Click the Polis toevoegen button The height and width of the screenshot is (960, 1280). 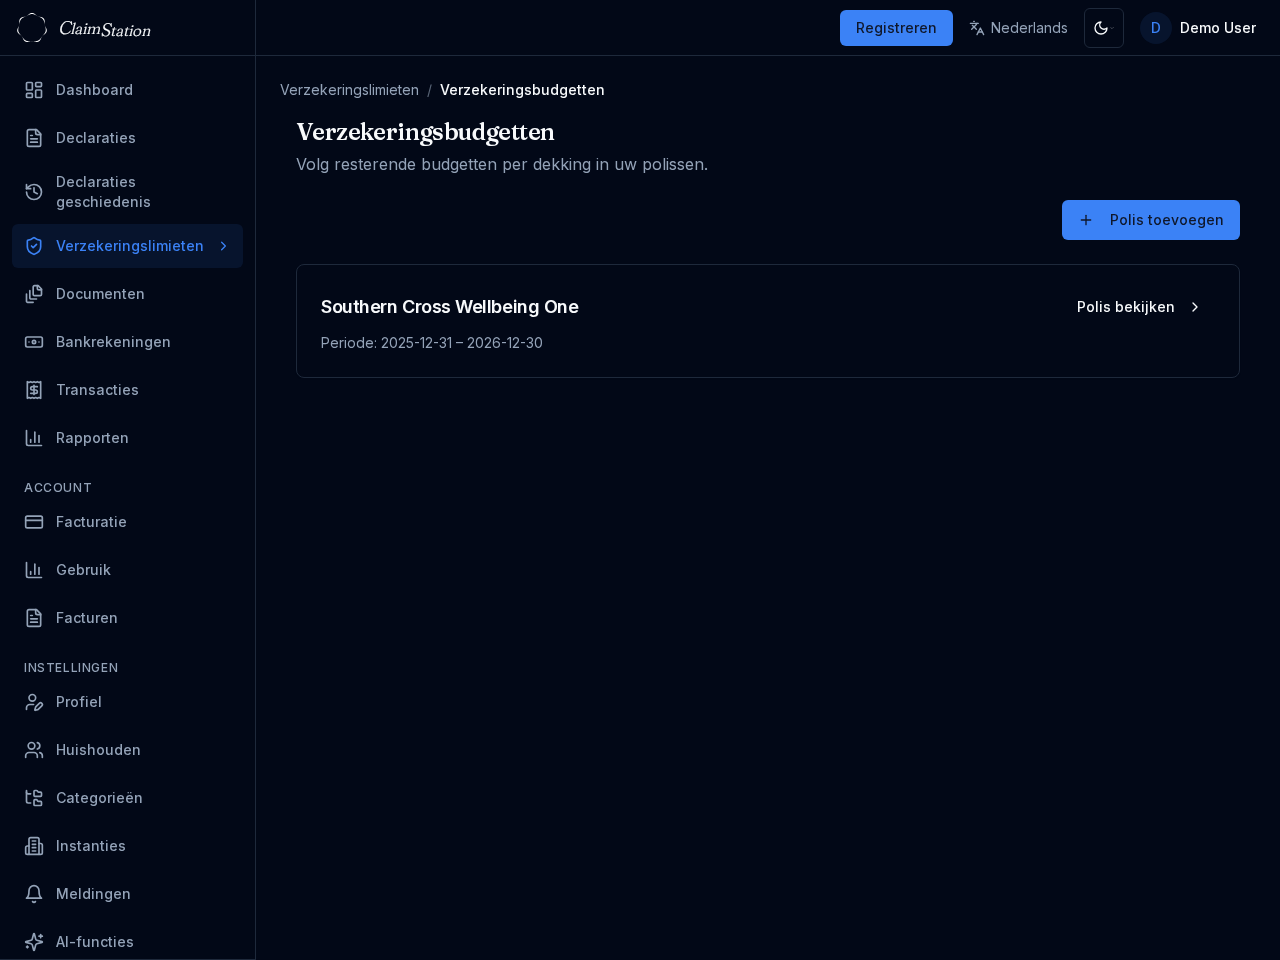[1150, 220]
